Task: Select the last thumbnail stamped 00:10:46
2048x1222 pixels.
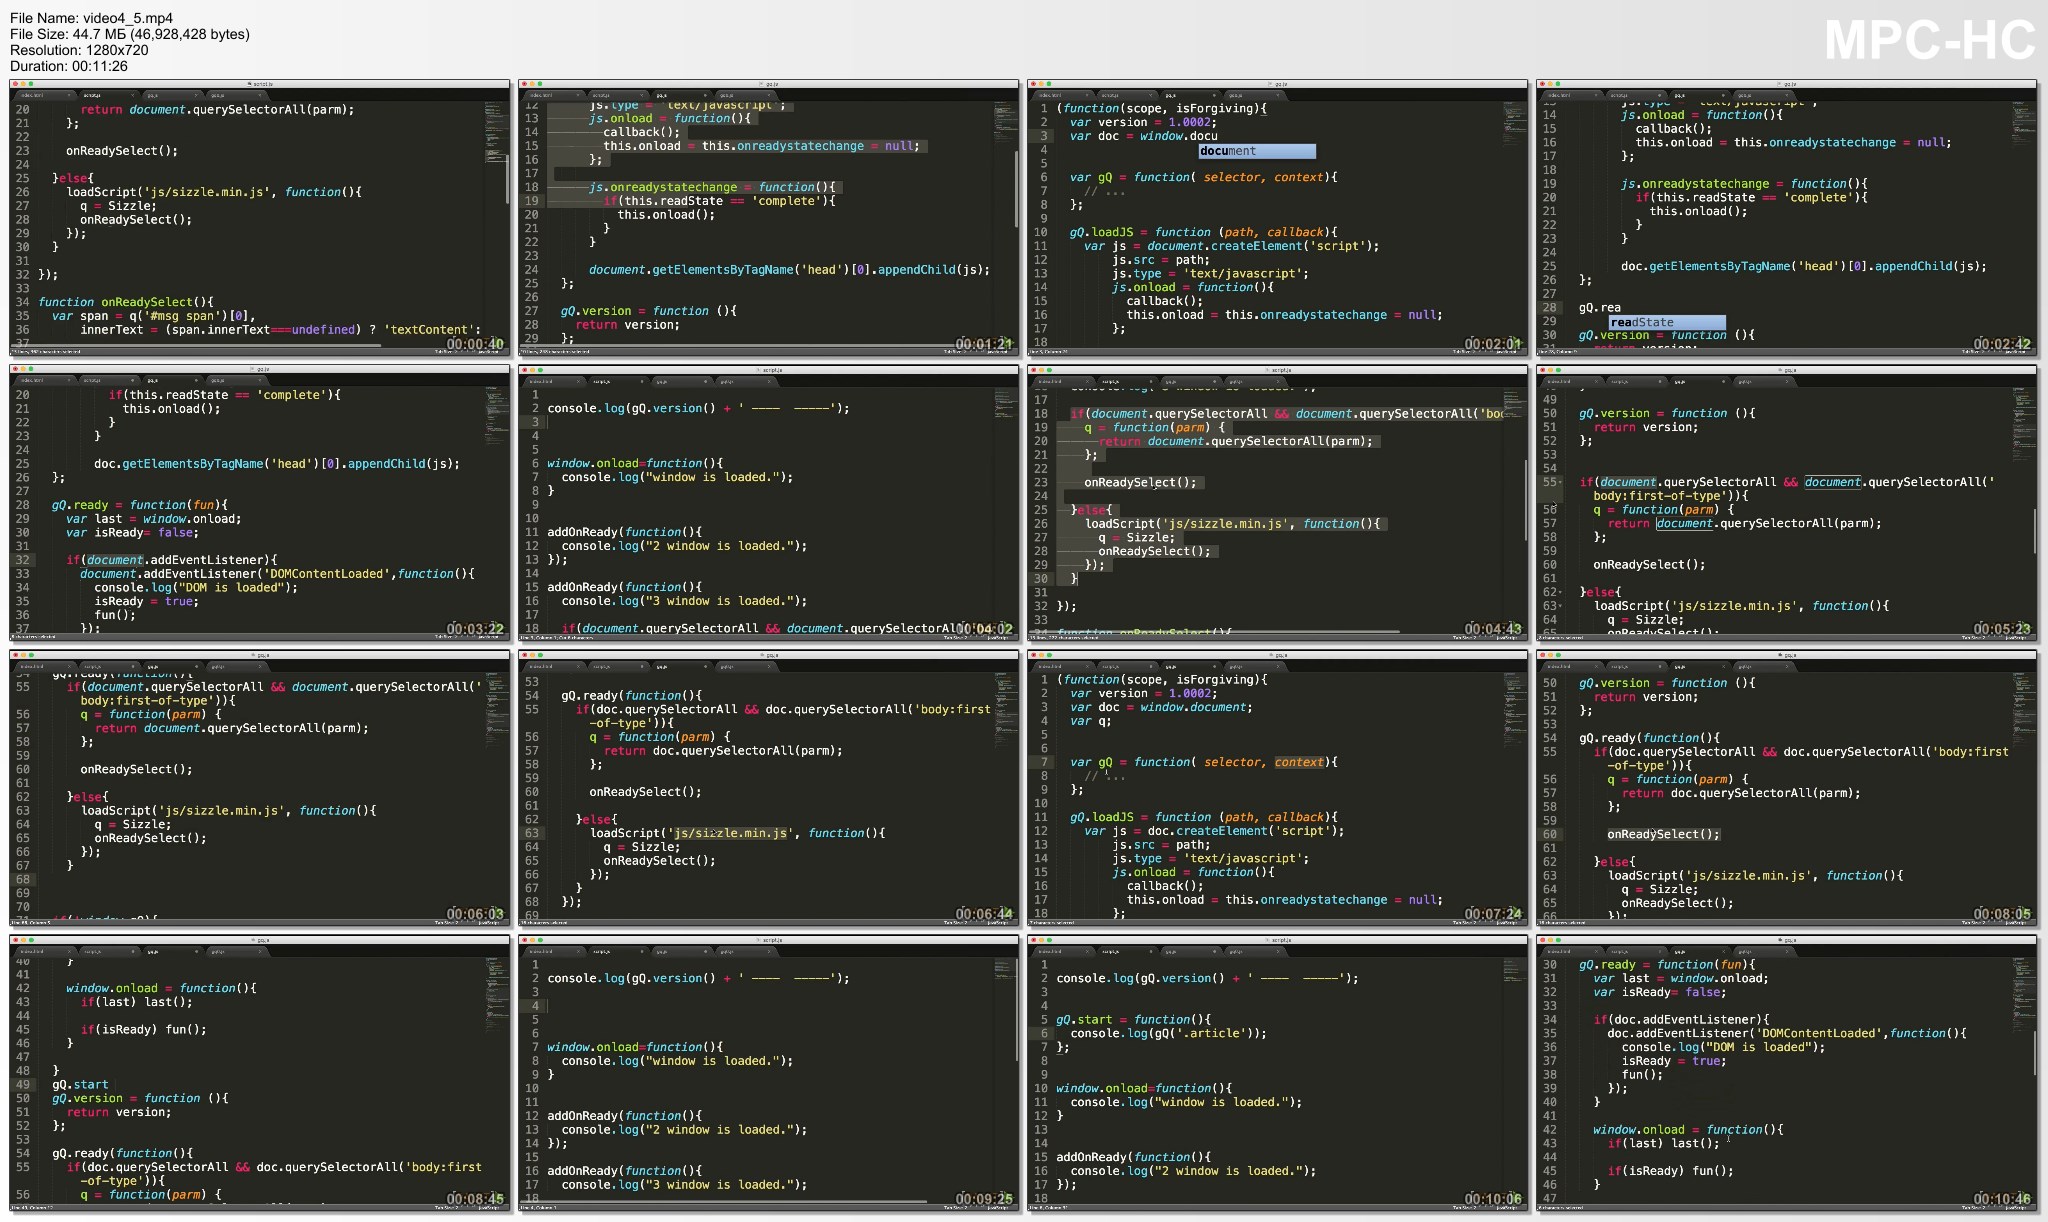Action: coord(1787,1074)
